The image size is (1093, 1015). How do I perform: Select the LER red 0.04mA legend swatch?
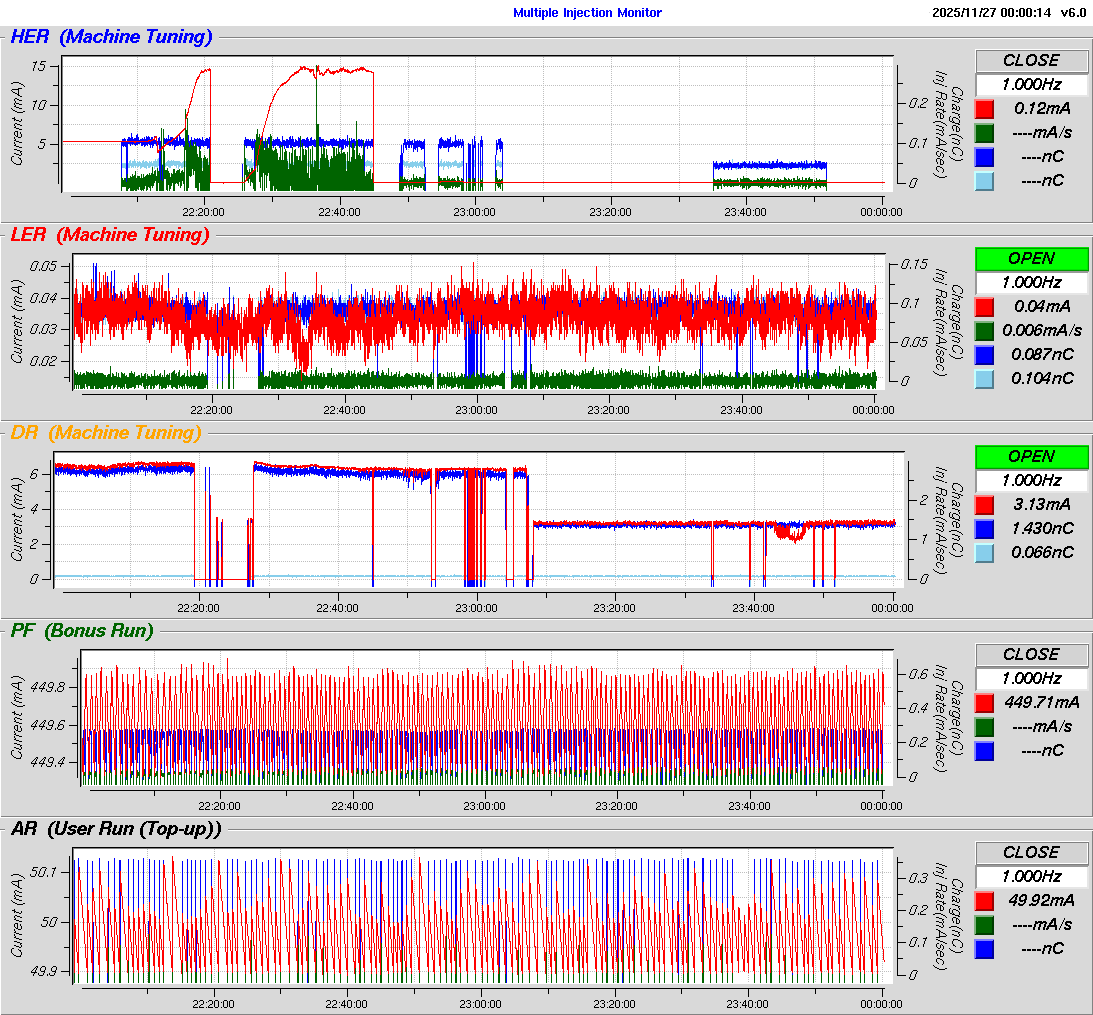click(x=985, y=306)
